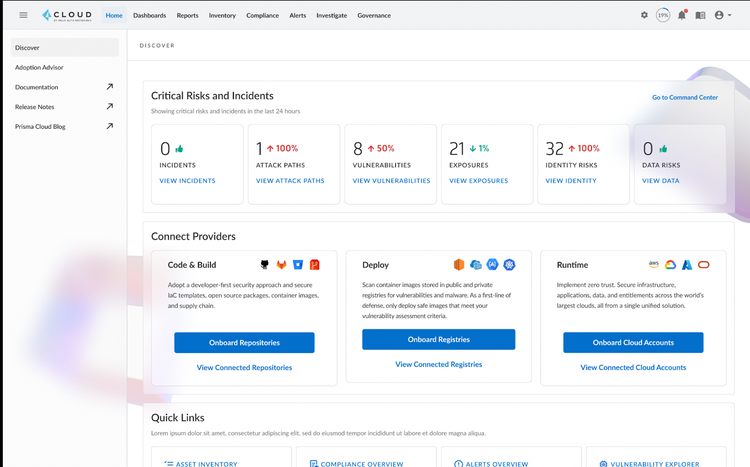Expand the profile dropdown arrow
The height and width of the screenshot is (467, 750).
tap(729, 15)
